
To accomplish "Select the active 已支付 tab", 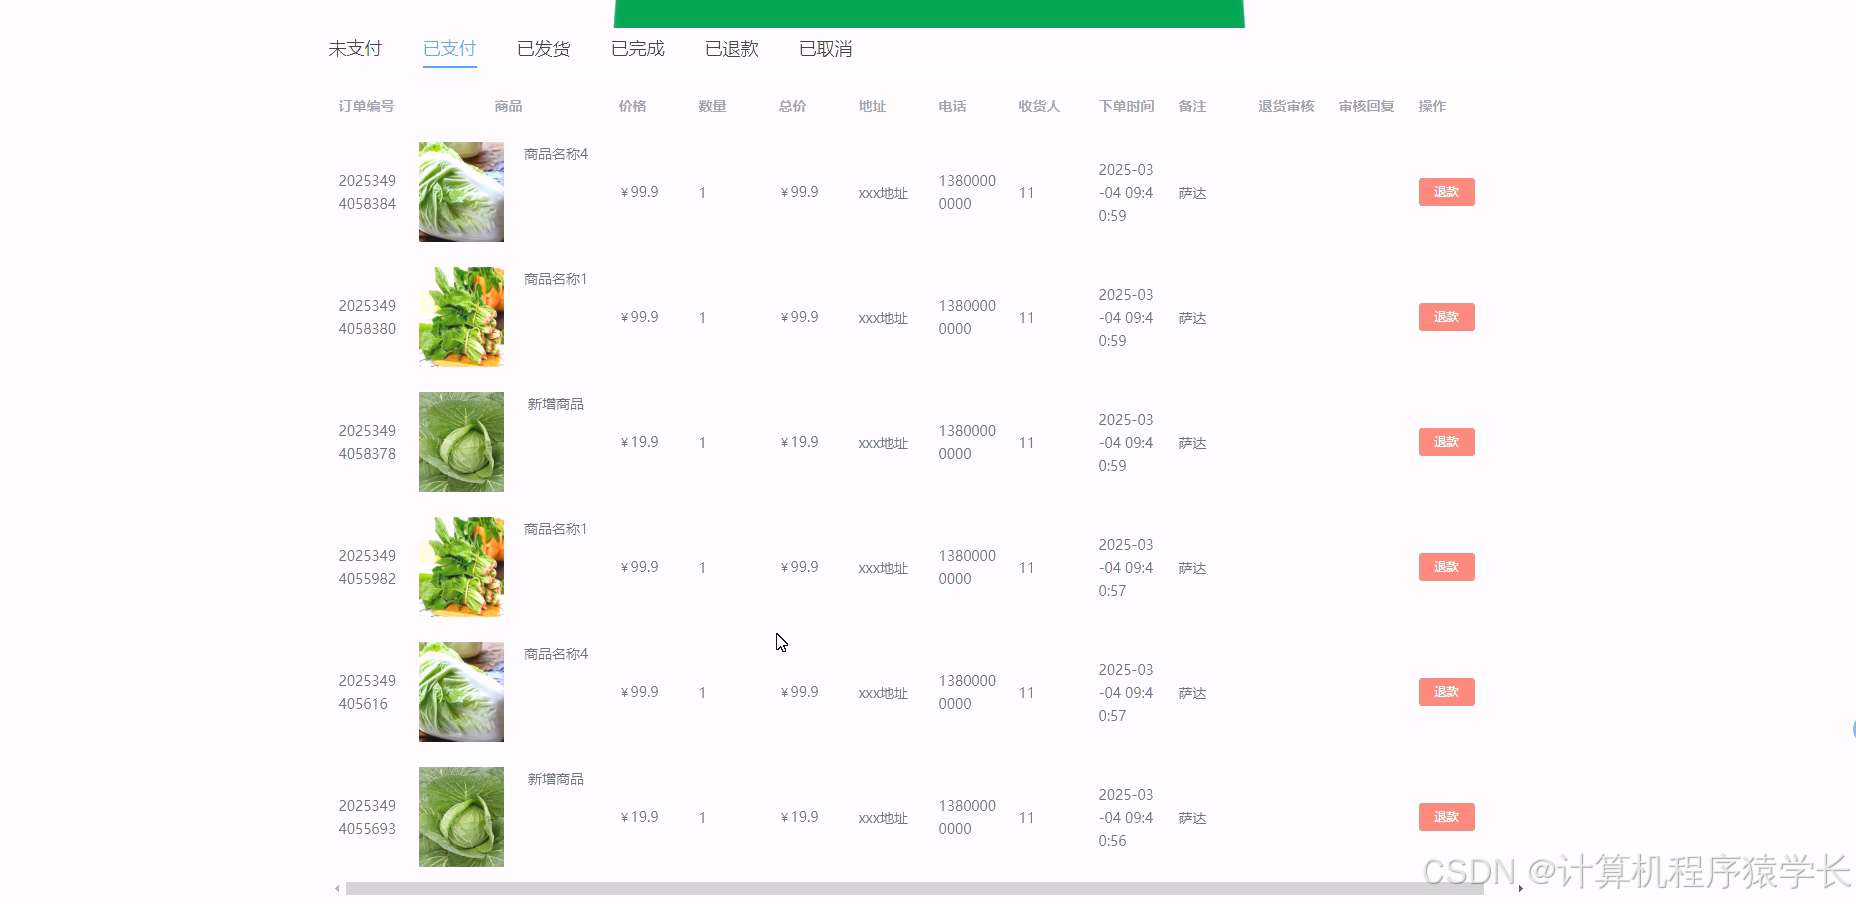I will (449, 47).
